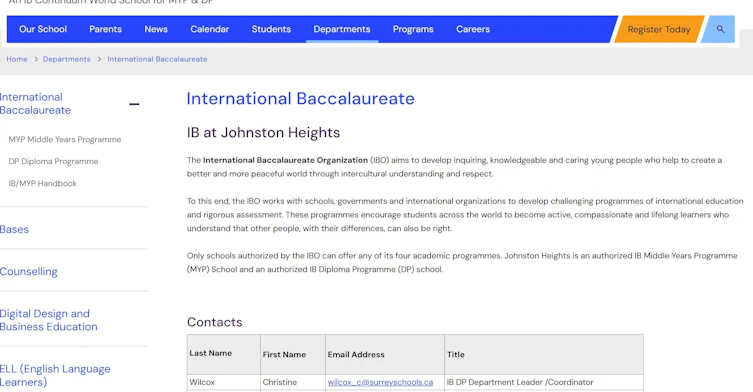Open Digital Design and Business Education
The width and height of the screenshot is (753, 392).
coord(49,320)
